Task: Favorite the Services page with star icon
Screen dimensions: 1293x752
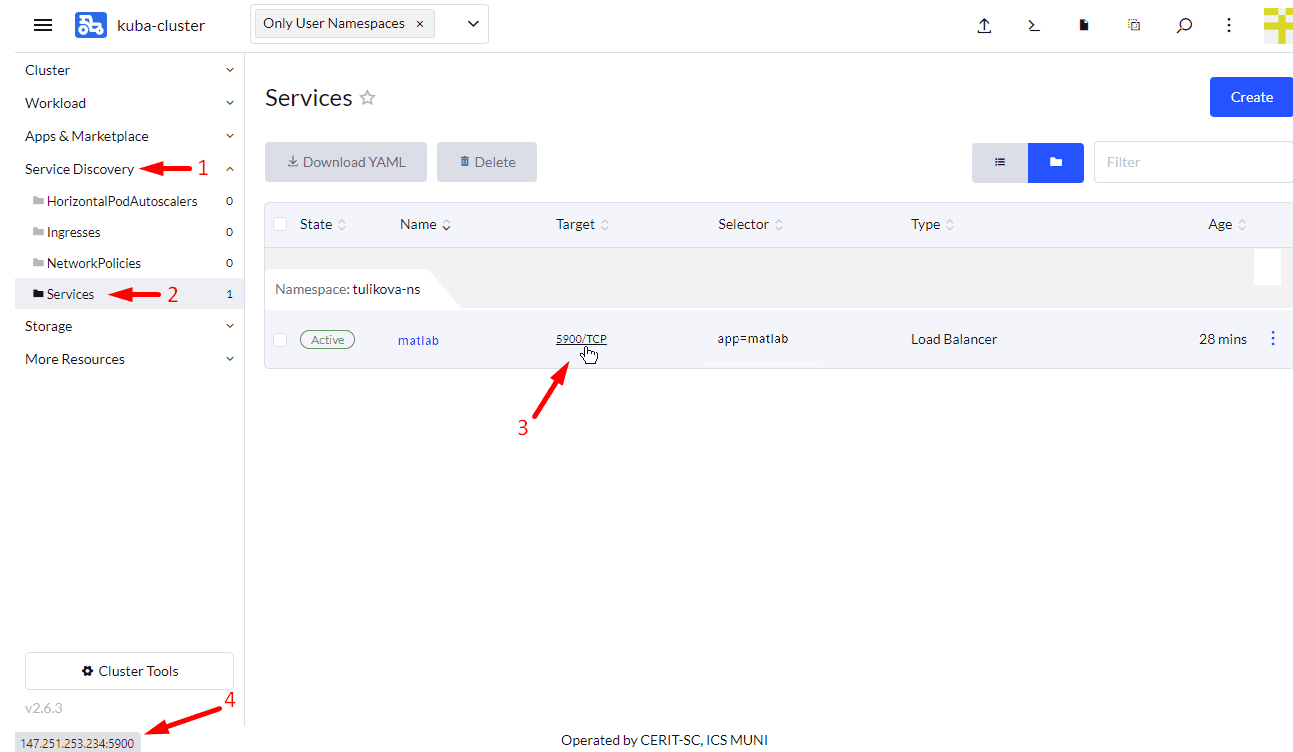Action: [368, 98]
